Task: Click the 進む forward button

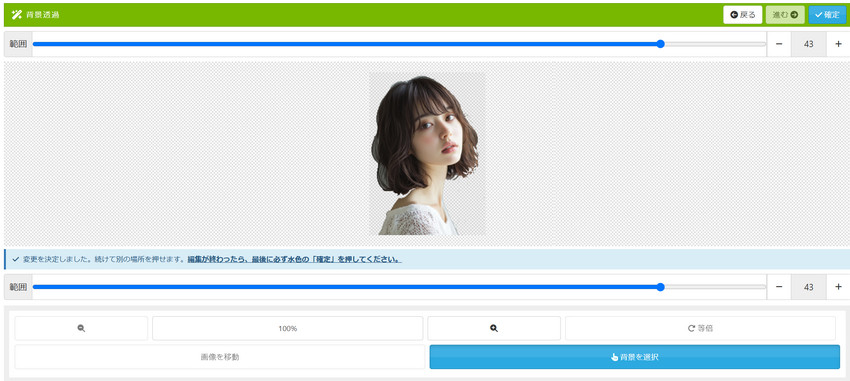Action: (785, 15)
